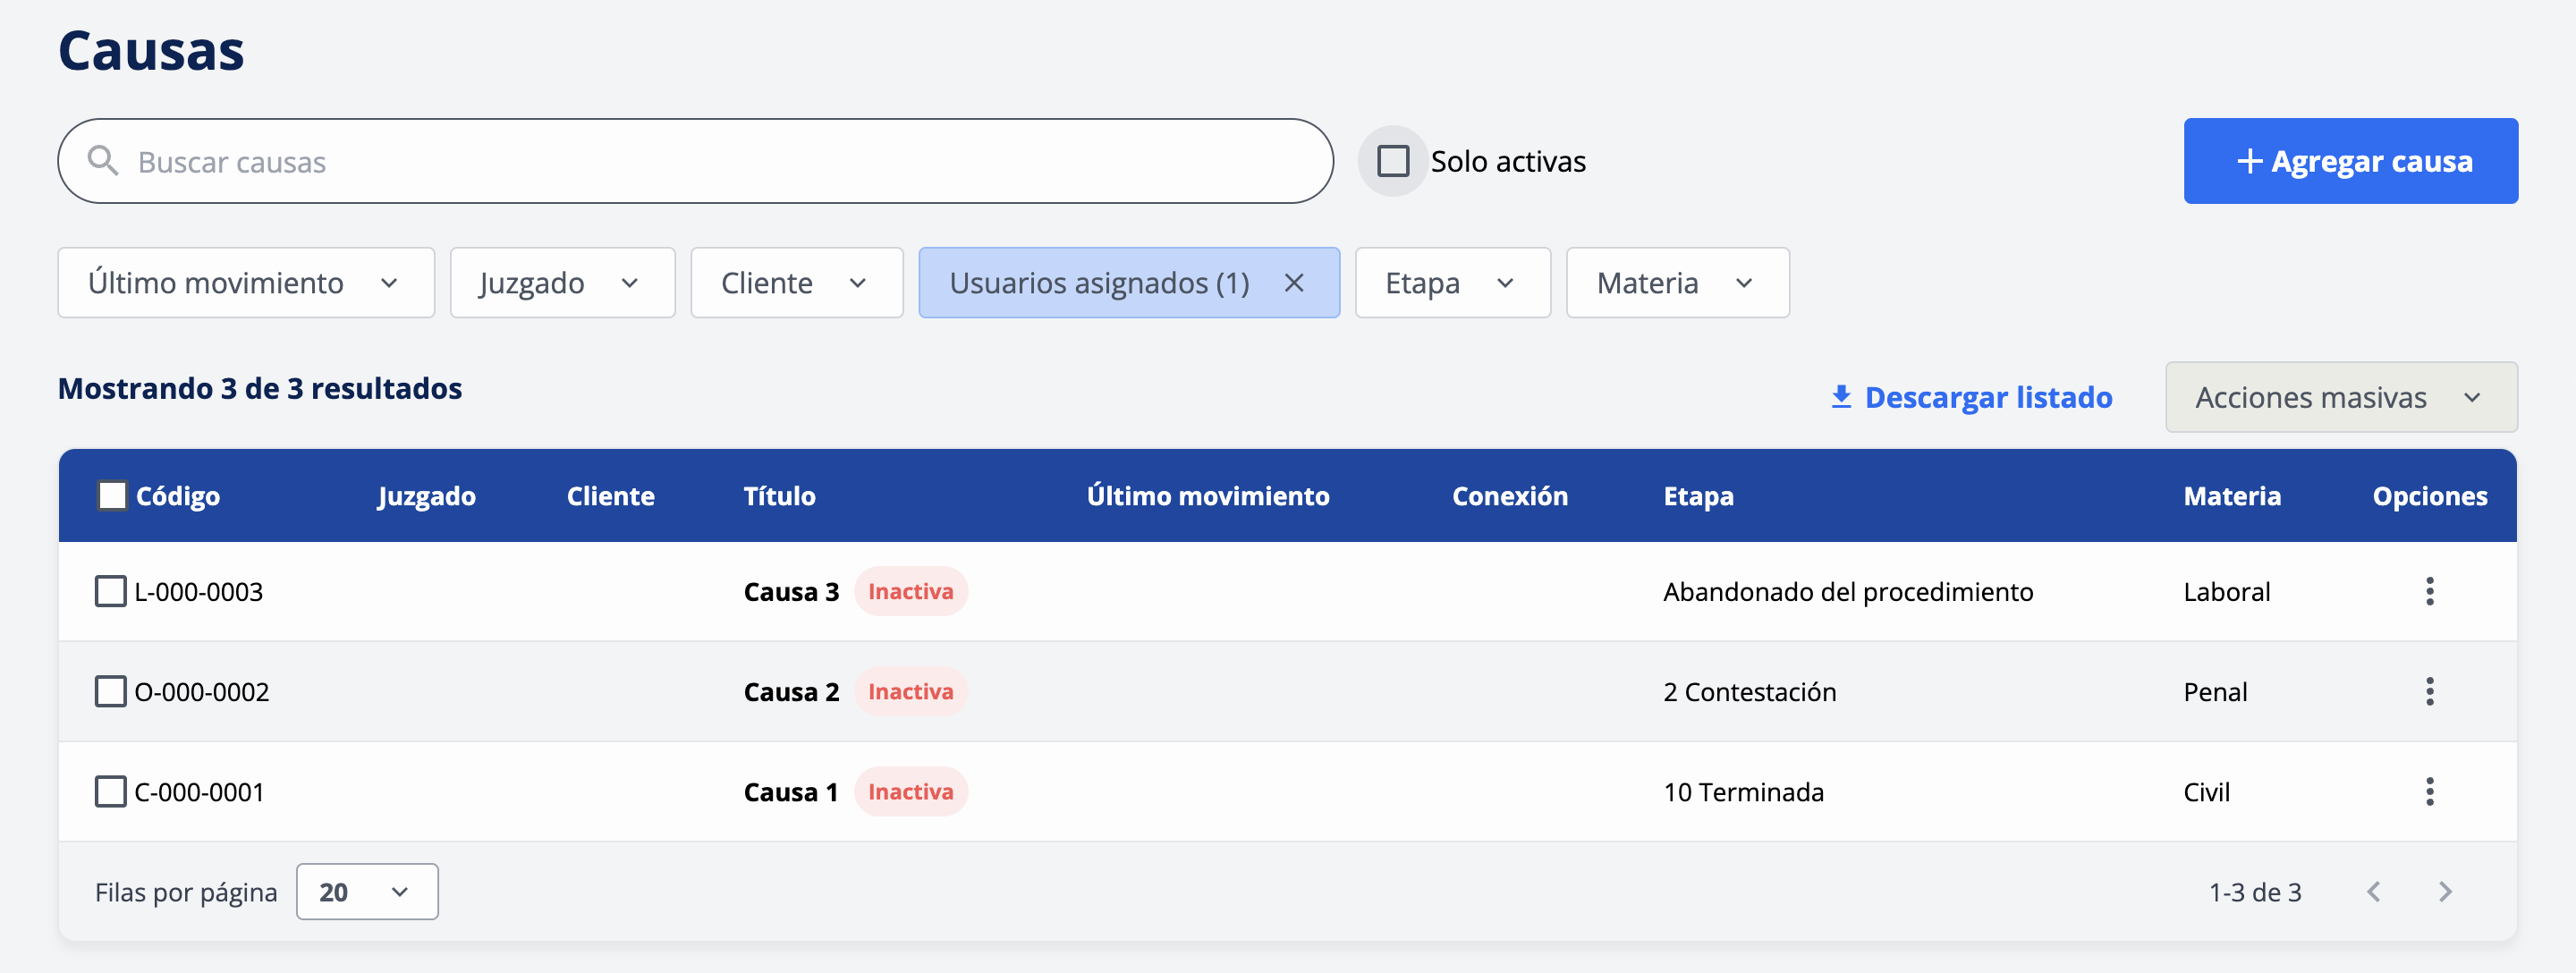This screenshot has height=973, width=2576.
Task: Expand the Acciones masivas dropdown
Action: (2340, 397)
